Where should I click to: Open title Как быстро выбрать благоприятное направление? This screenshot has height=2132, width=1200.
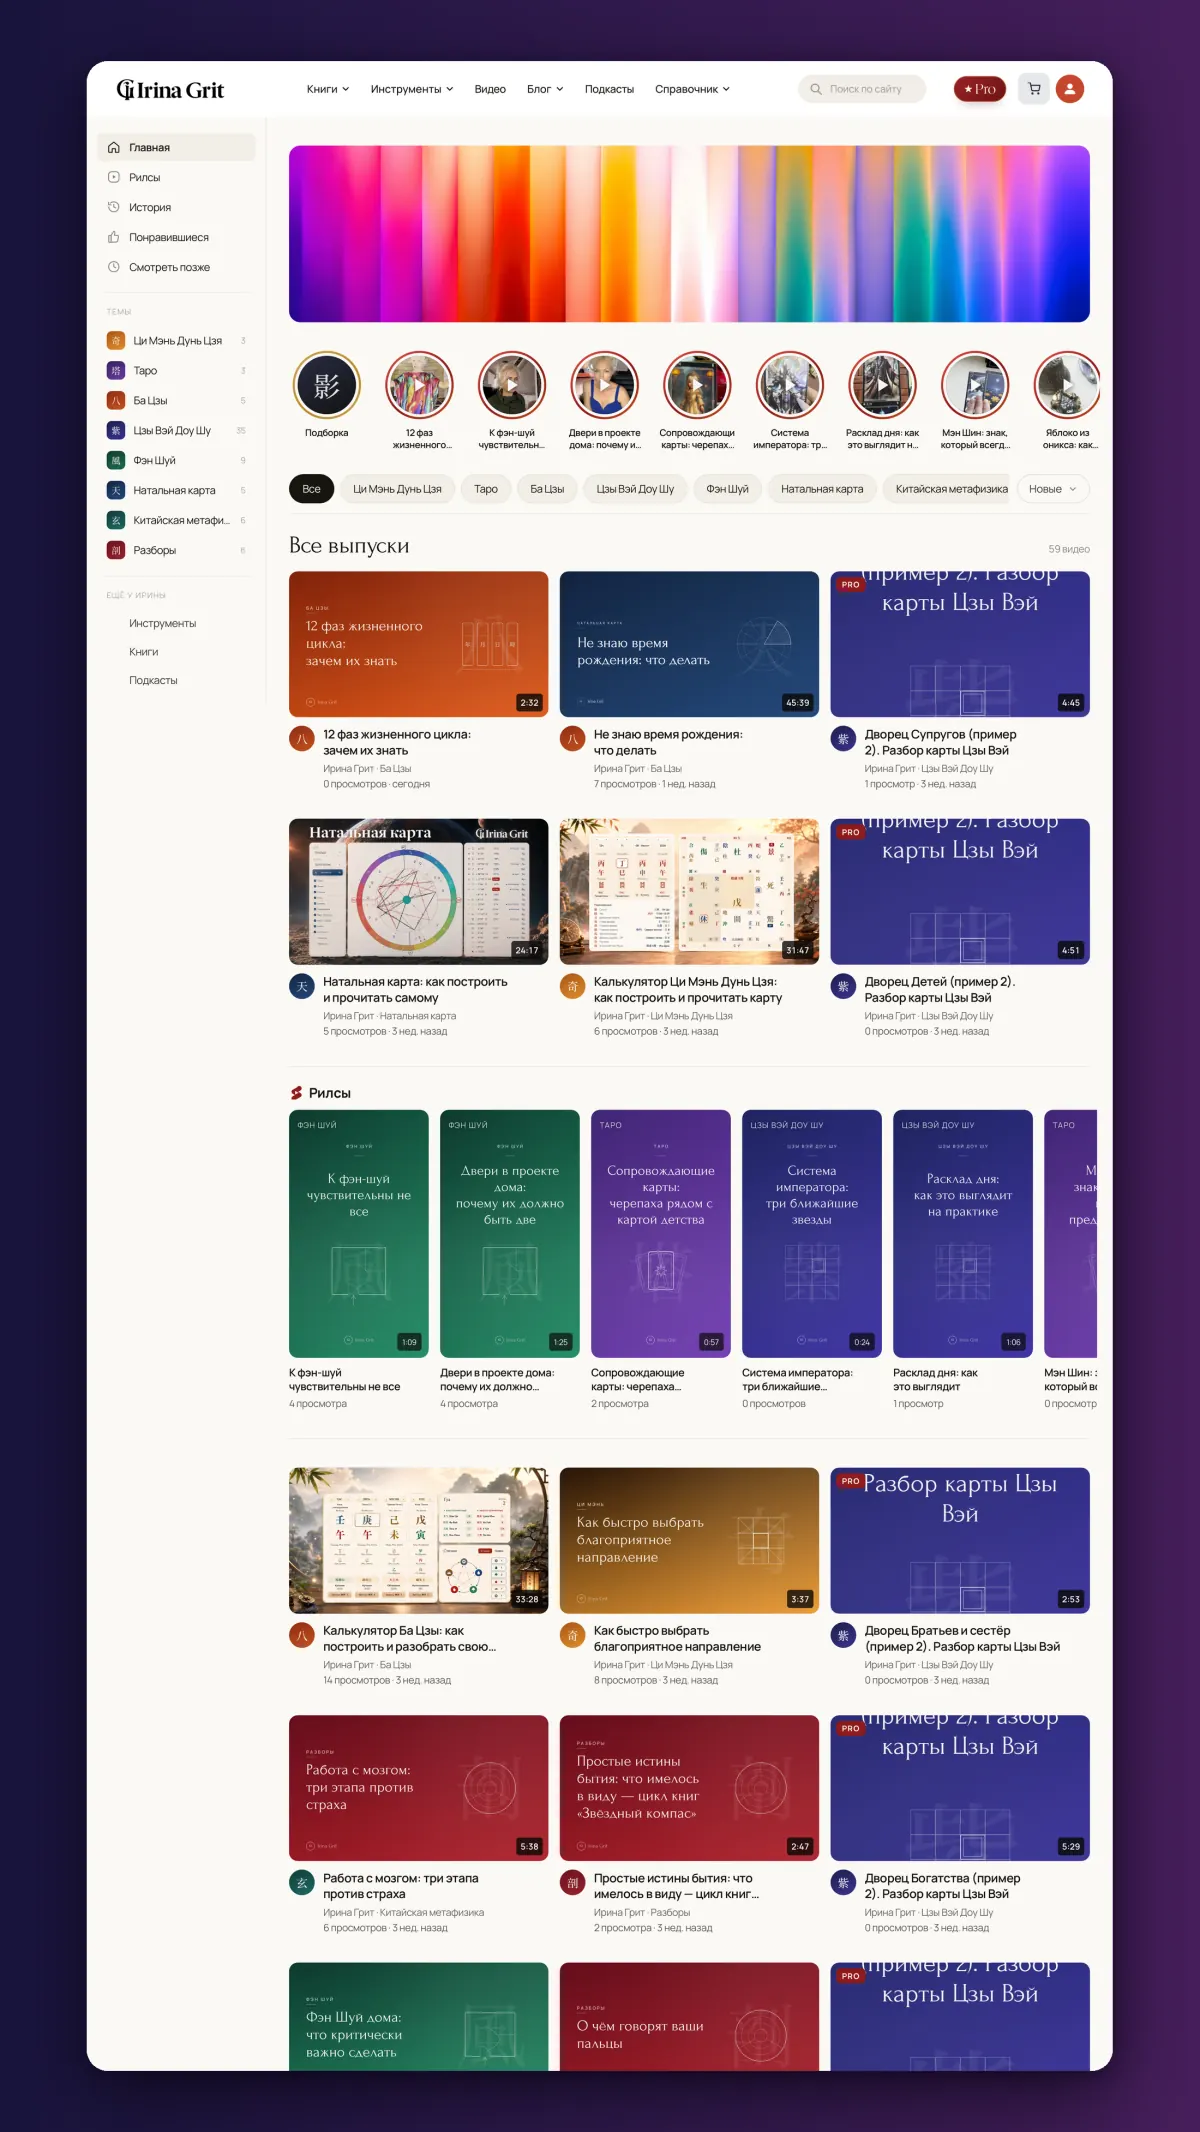(x=677, y=1638)
